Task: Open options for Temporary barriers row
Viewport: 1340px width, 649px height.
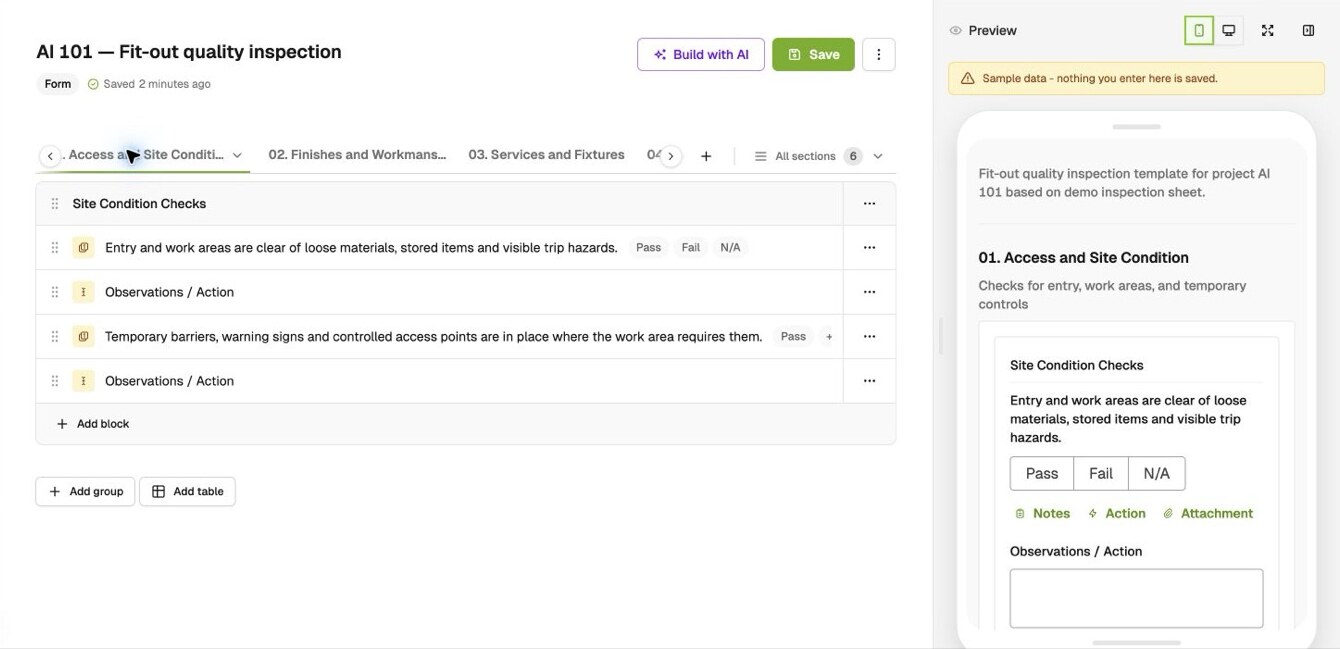Action: pyautogui.click(x=869, y=337)
